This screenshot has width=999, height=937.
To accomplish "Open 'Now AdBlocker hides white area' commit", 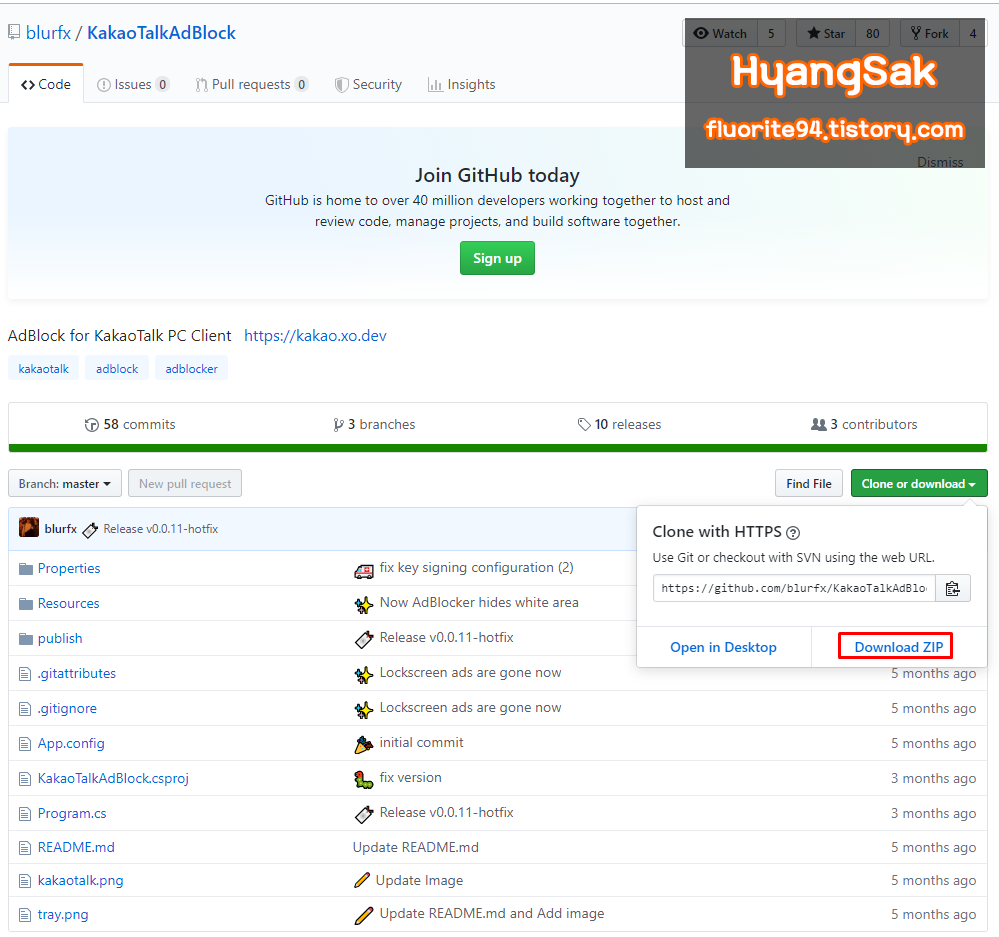I will tap(479, 603).
